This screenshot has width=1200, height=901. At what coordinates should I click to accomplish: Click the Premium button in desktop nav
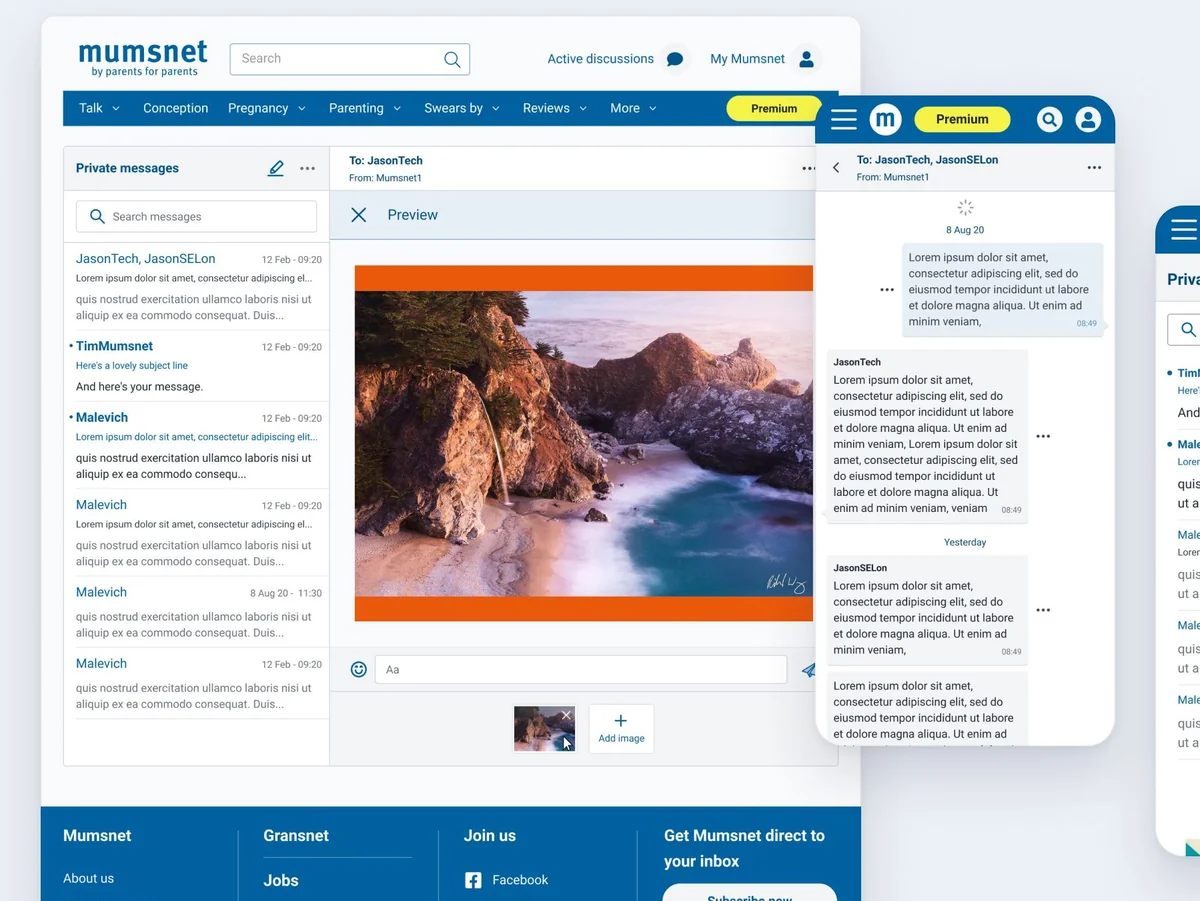[774, 108]
